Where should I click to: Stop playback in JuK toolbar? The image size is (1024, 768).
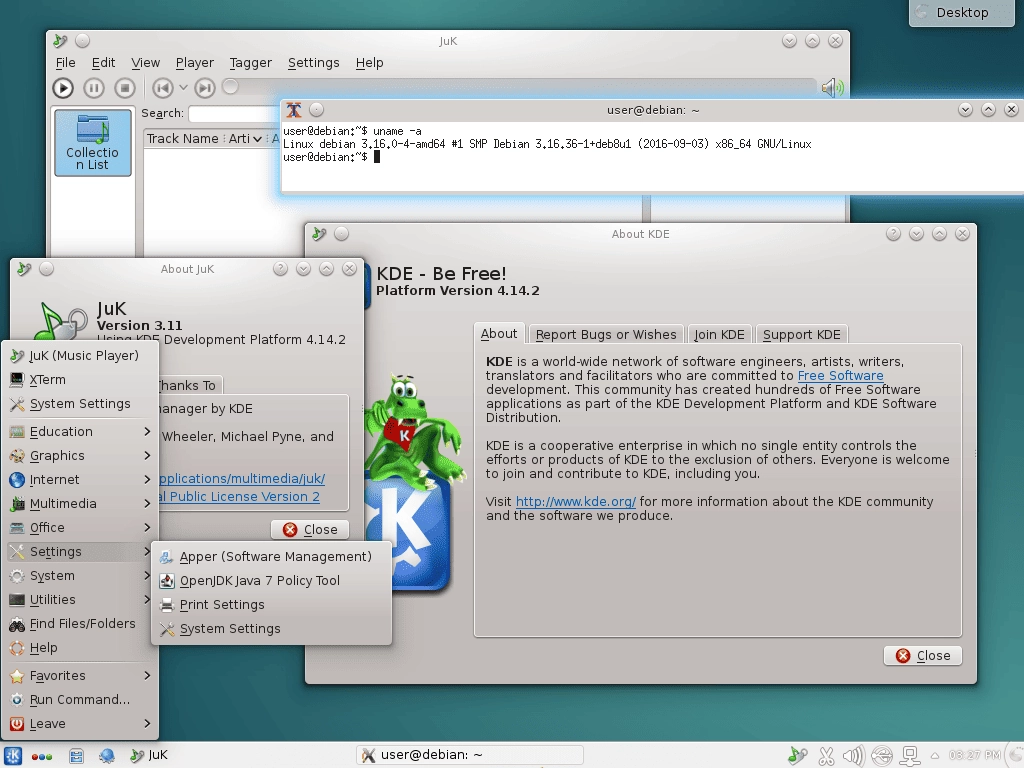click(x=125, y=88)
